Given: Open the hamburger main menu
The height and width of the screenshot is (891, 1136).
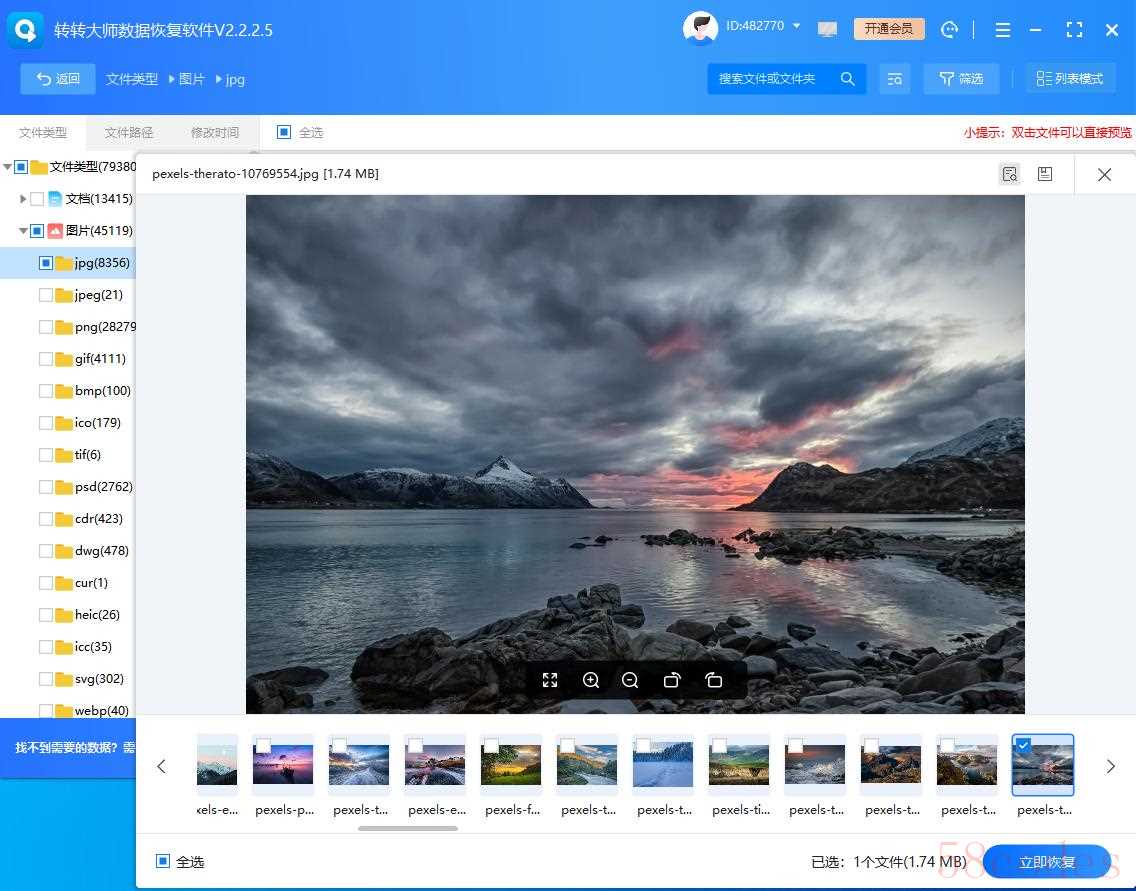Looking at the screenshot, I should [x=1003, y=30].
